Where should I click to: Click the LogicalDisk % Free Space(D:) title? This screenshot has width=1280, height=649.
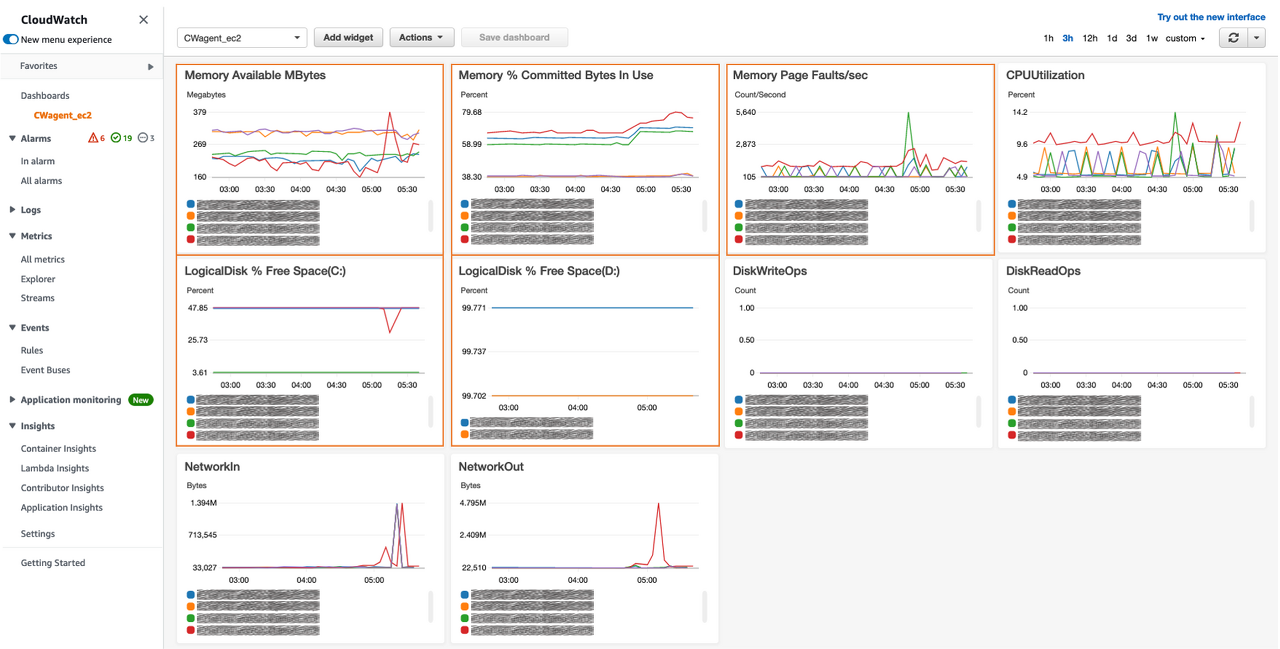point(540,271)
